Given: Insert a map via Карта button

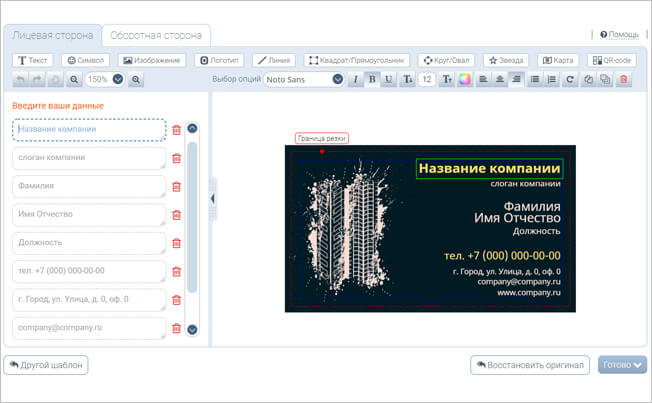Looking at the screenshot, I should click(558, 60).
